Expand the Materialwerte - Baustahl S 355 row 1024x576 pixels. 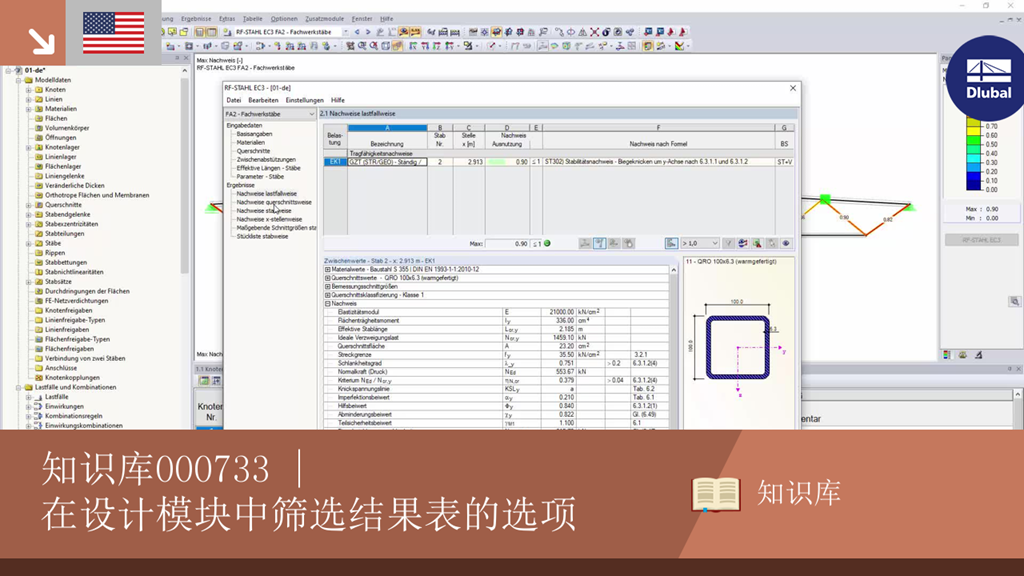[328, 269]
